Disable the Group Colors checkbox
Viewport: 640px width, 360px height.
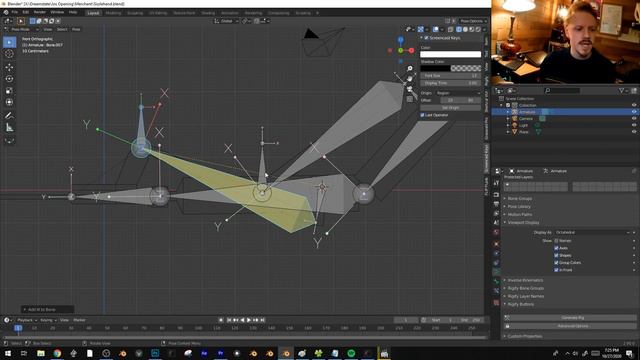(x=556, y=263)
